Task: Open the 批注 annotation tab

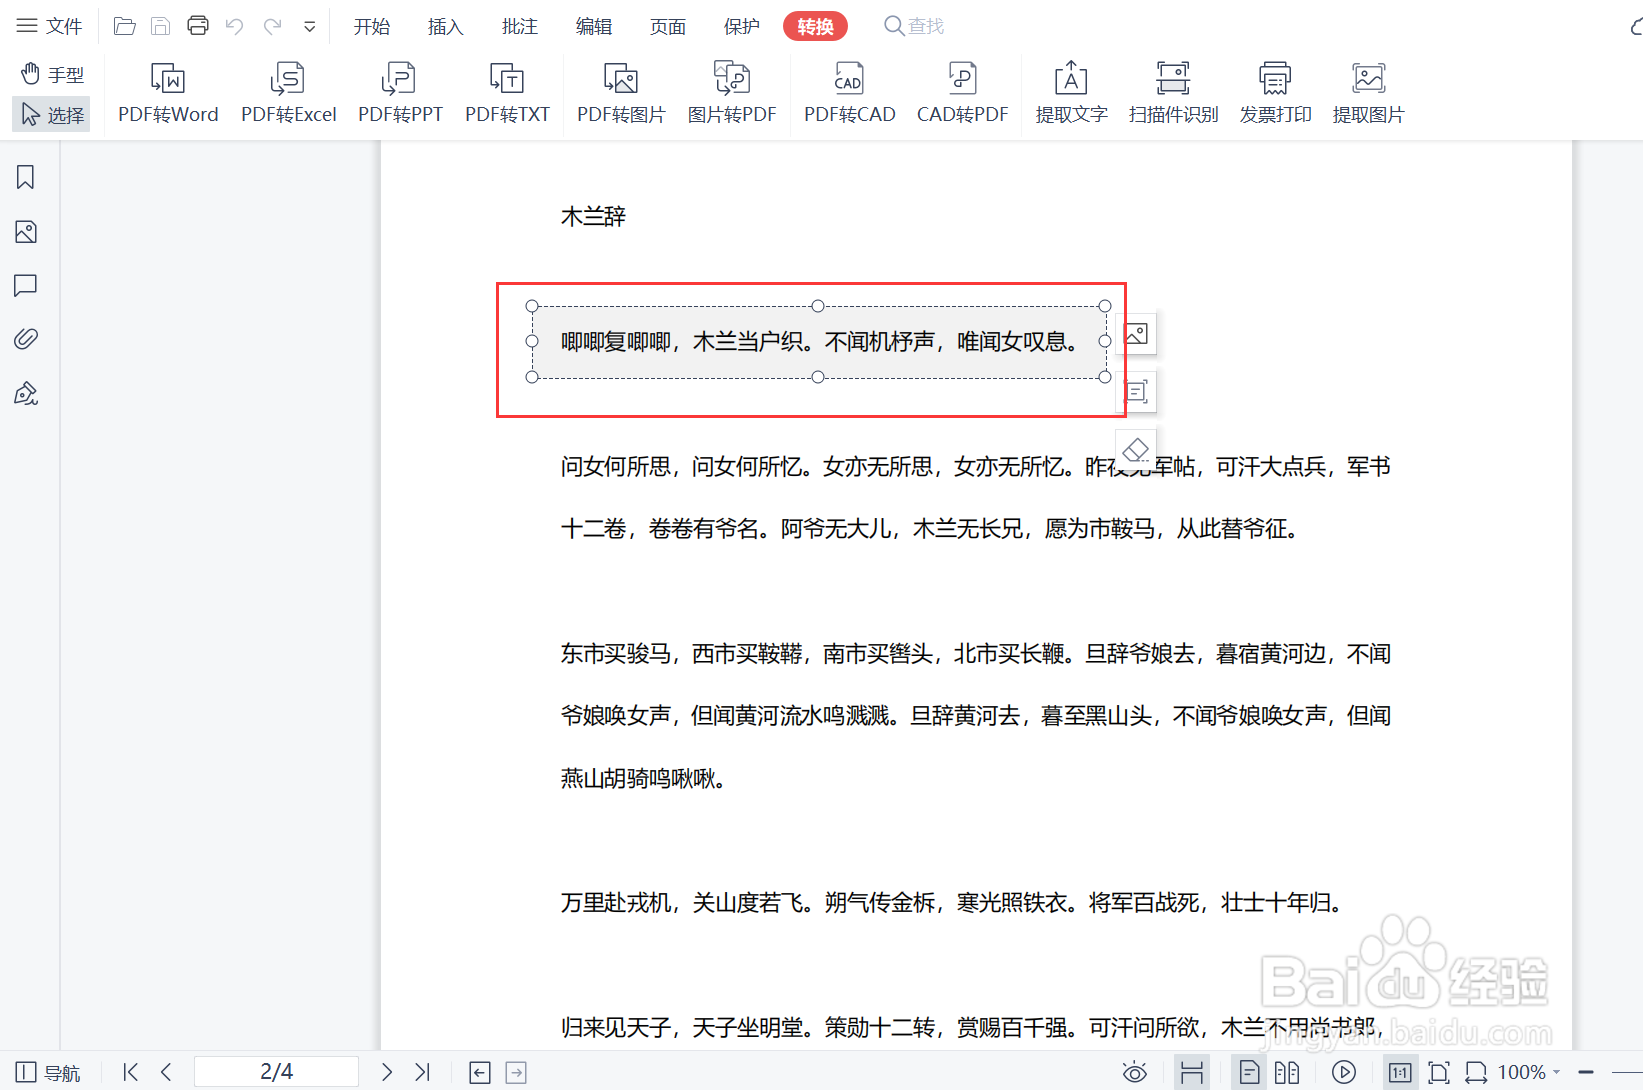Action: (x=519, y=26)
